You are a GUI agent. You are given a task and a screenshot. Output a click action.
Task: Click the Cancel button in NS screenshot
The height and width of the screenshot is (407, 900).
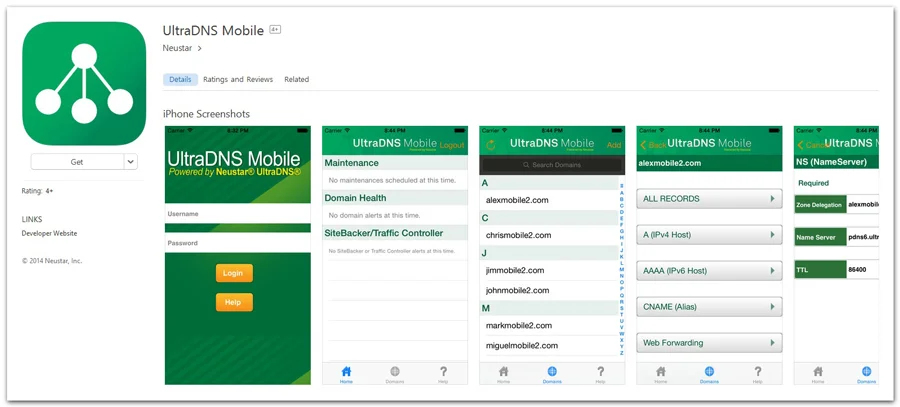(x=811, y=145)
